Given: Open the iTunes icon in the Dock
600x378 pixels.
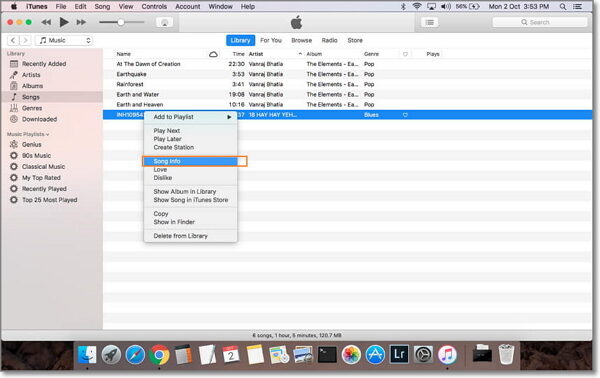Looking at the screenshot, I should point(447,355).
